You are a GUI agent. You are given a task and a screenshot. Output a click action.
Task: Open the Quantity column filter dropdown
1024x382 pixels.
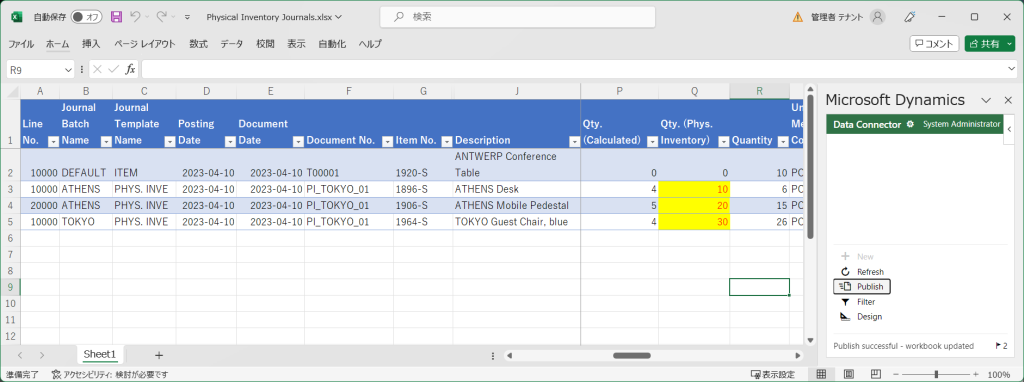(783, 141)
